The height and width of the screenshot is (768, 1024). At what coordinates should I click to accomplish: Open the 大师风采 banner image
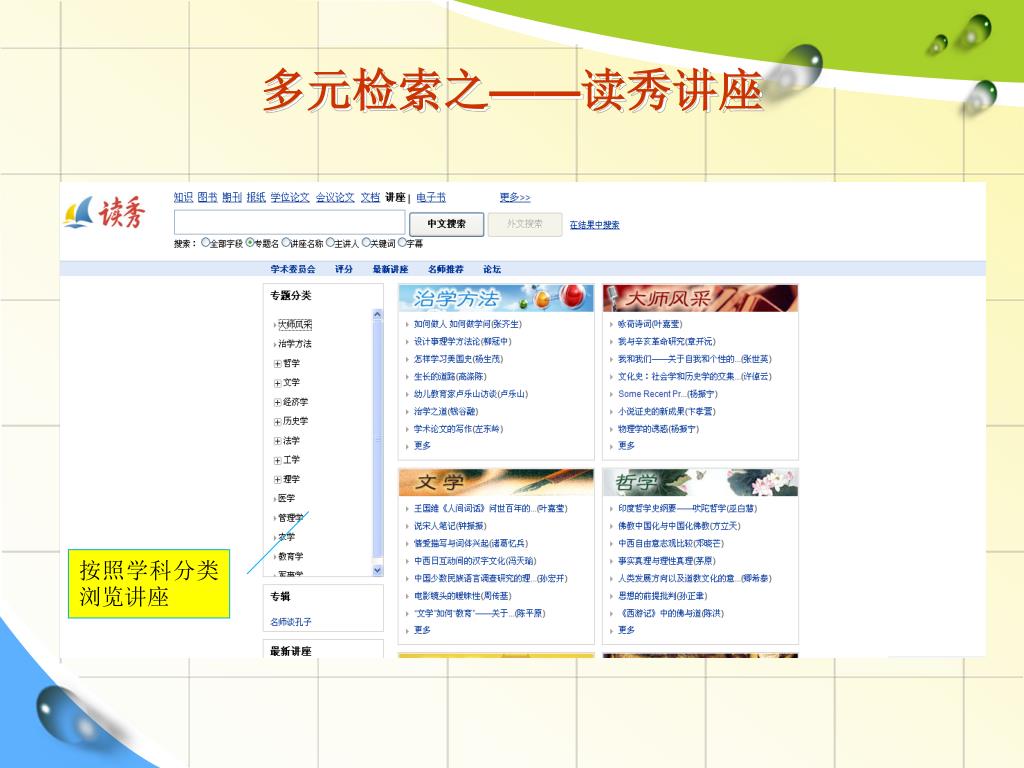point(700,298)
